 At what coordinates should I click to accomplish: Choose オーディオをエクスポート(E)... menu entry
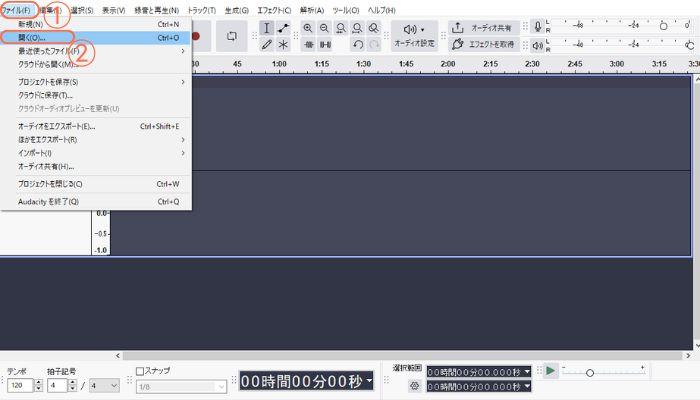click(x=96, y=126)
